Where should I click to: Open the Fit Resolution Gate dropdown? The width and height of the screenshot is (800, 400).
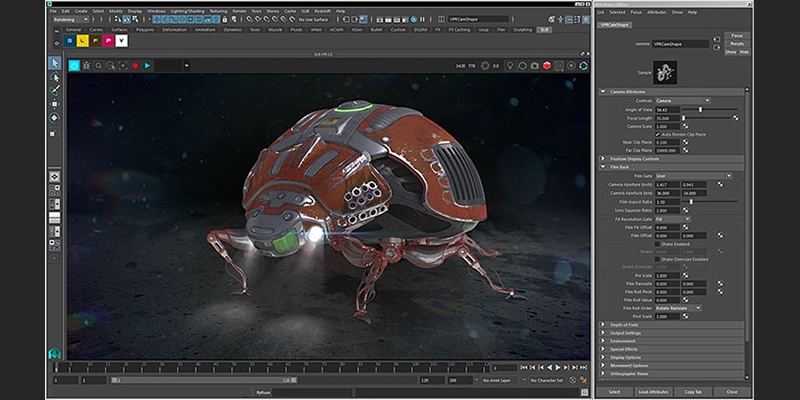tap(672, 219)
